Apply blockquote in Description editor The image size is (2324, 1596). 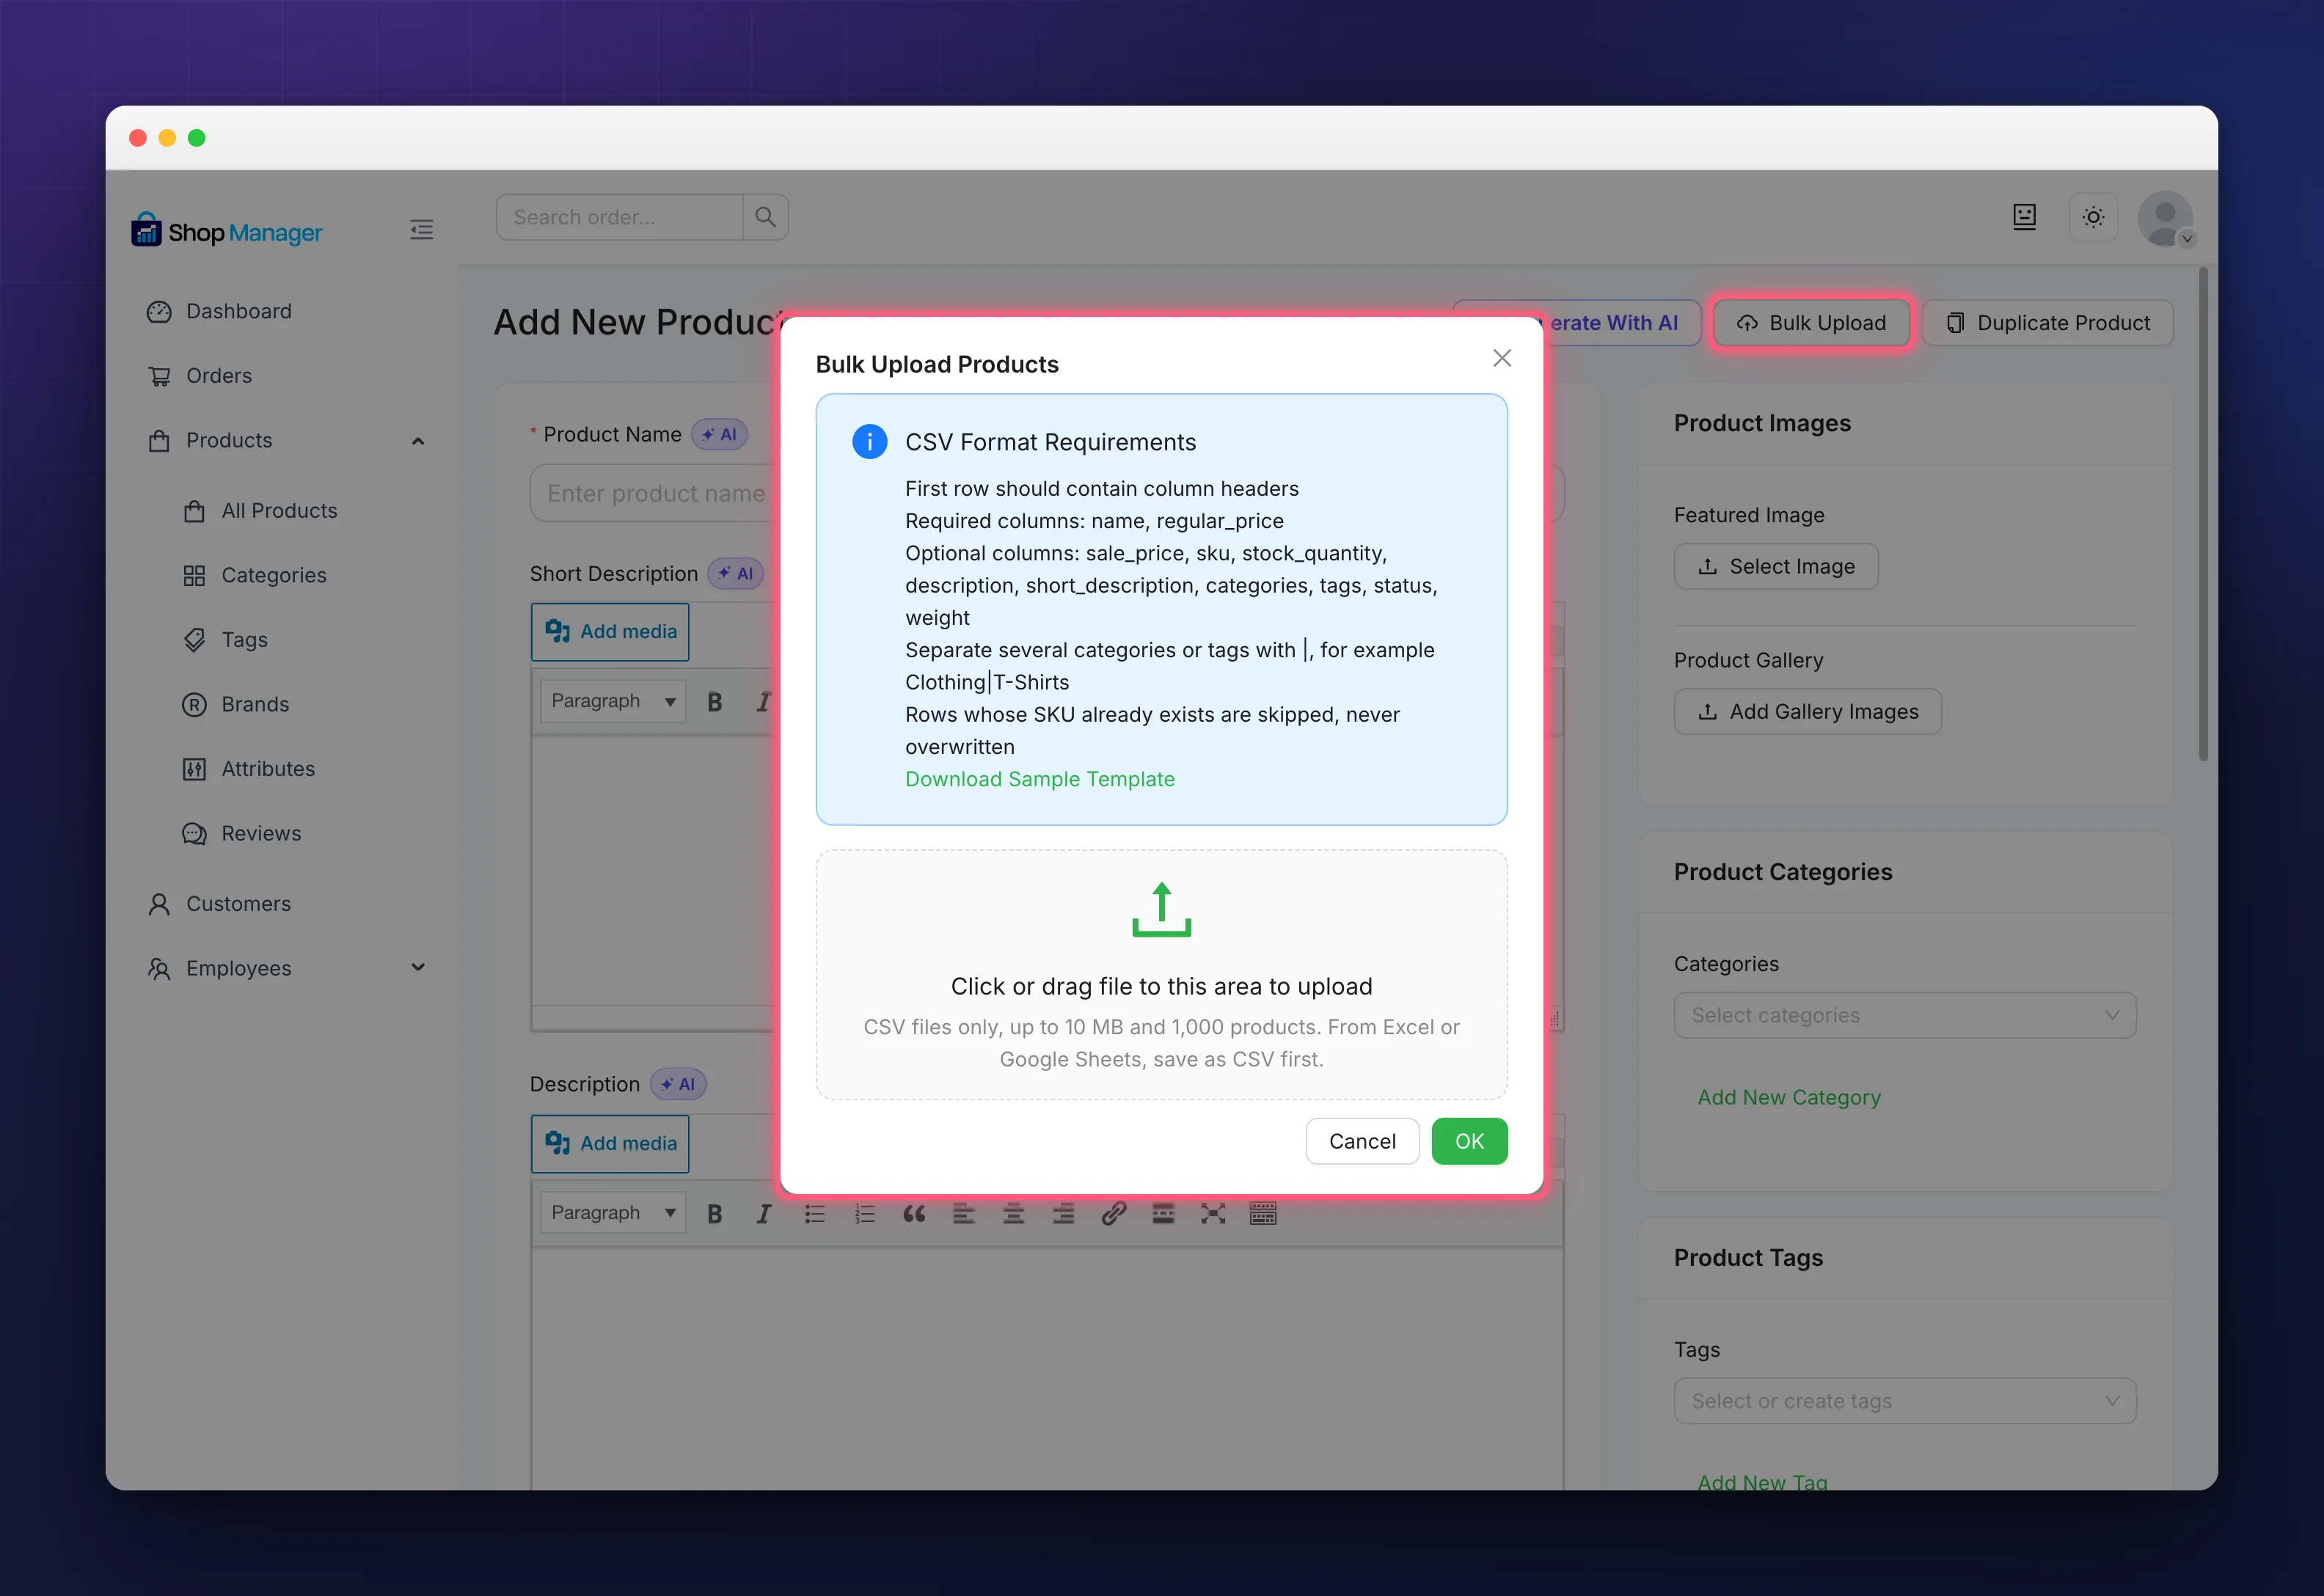pyautogui.click(x=914, y=1213)
